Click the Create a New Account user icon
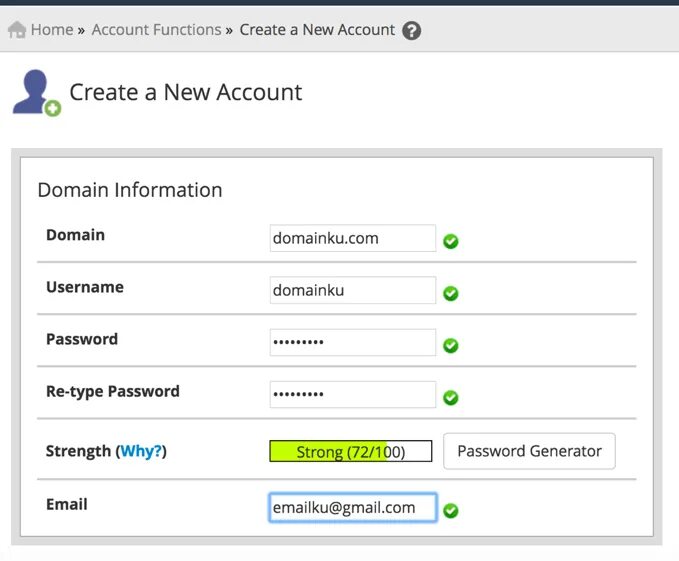This screenshot has height=561, width=679. (35, 93)
